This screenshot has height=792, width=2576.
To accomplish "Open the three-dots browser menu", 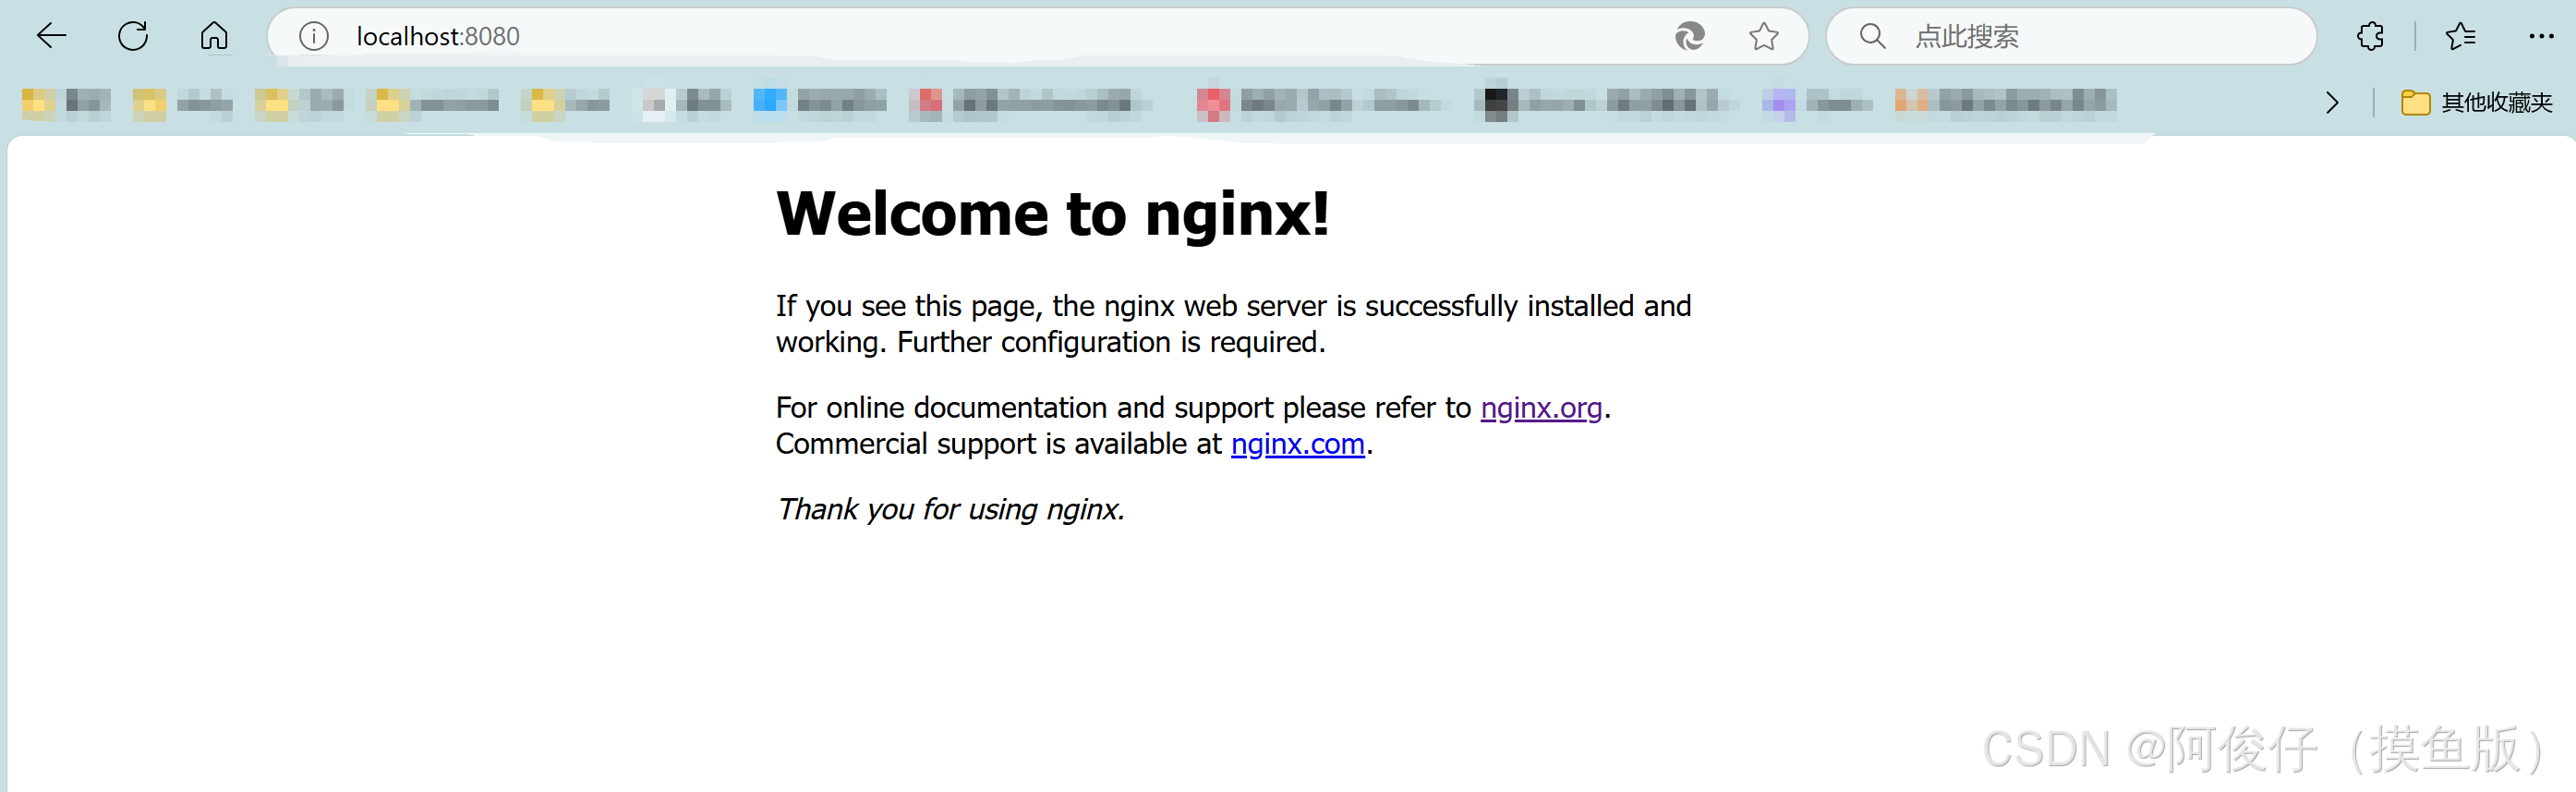I will (2541, 37).
